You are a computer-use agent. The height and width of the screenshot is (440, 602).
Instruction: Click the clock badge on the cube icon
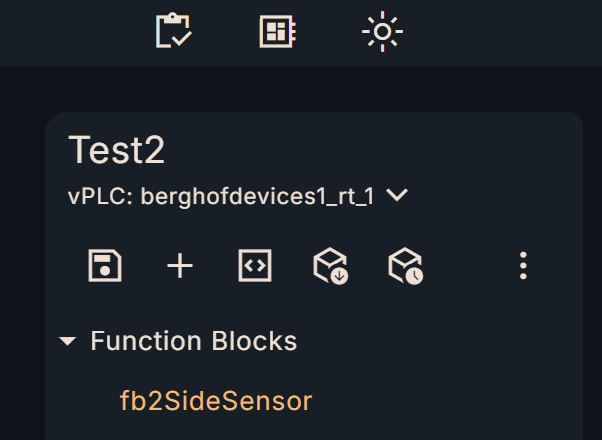click(414, 275)
